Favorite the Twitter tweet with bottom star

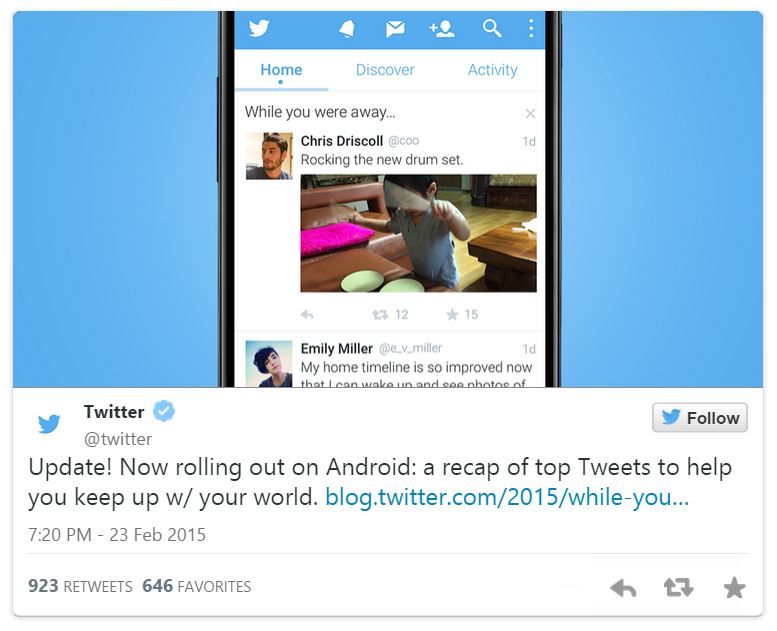pos(734,588)
